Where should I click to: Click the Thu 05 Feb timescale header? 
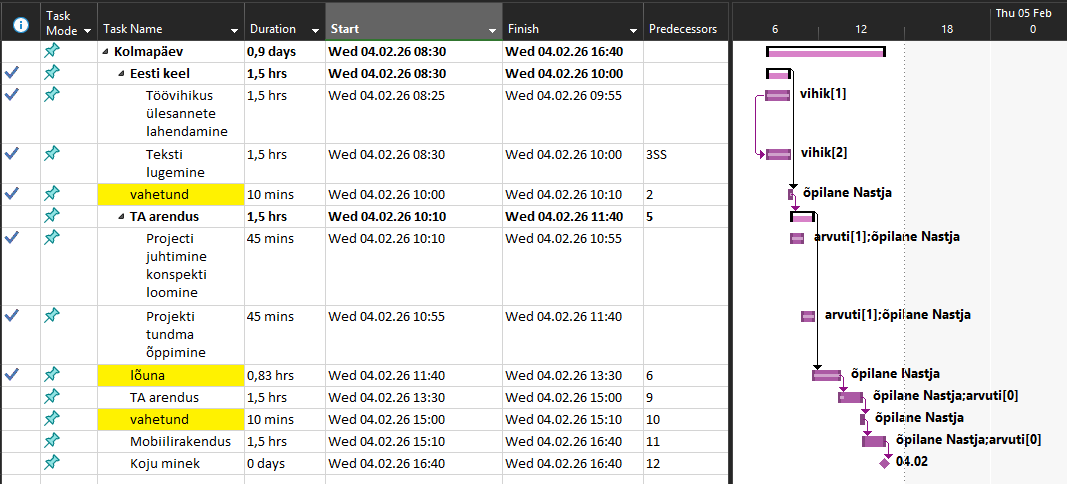[x=1023, y=14]
